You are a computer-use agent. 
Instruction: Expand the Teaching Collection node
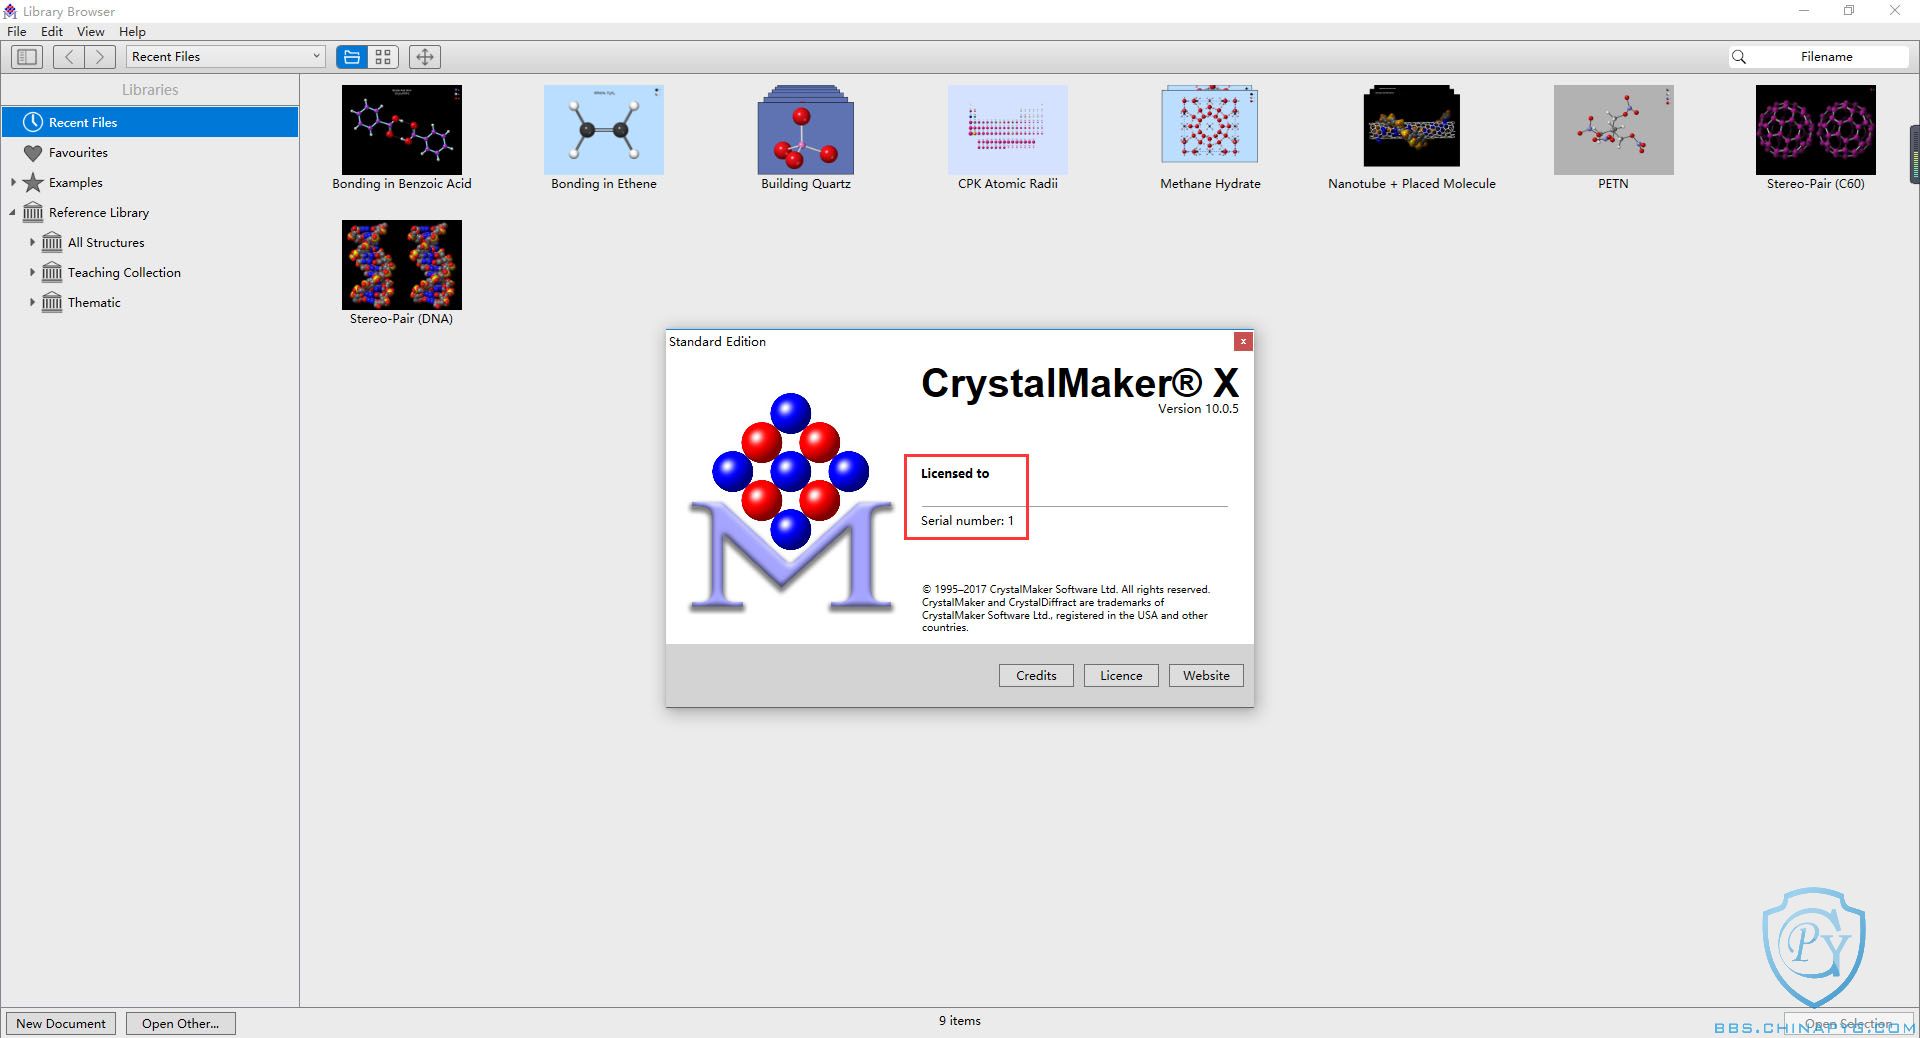[32, 272]
